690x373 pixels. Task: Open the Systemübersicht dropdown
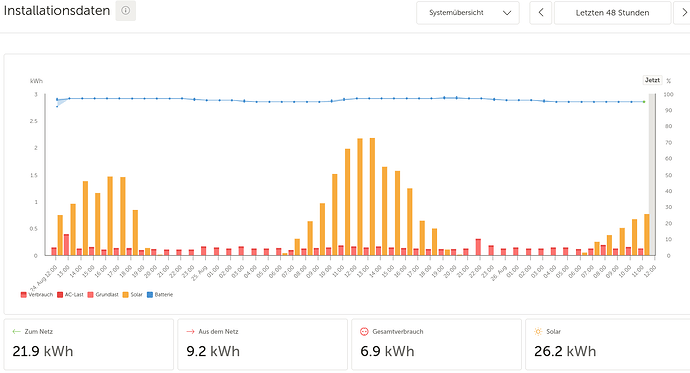[x=468, y=13]
